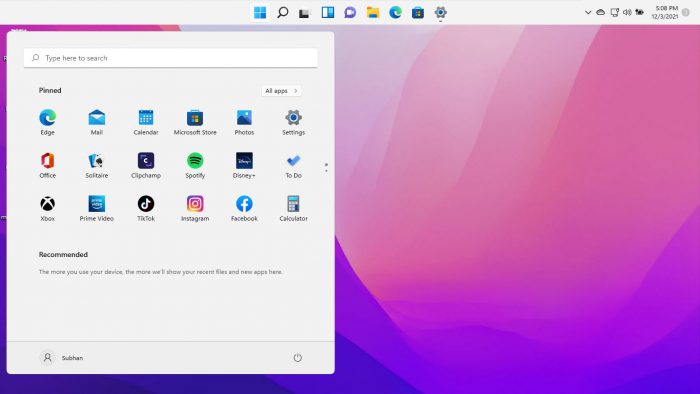Go to next page of pinned apps
Image resolution: width=700 pixels, height=394 pixels.
pos(326,170)
